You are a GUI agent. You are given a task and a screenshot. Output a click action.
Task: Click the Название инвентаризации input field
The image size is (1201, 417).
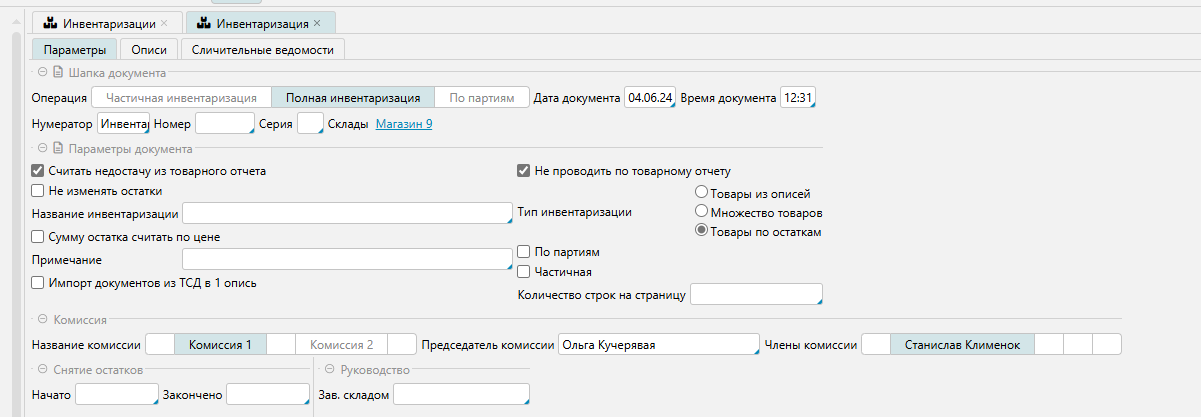coord(346,213)
